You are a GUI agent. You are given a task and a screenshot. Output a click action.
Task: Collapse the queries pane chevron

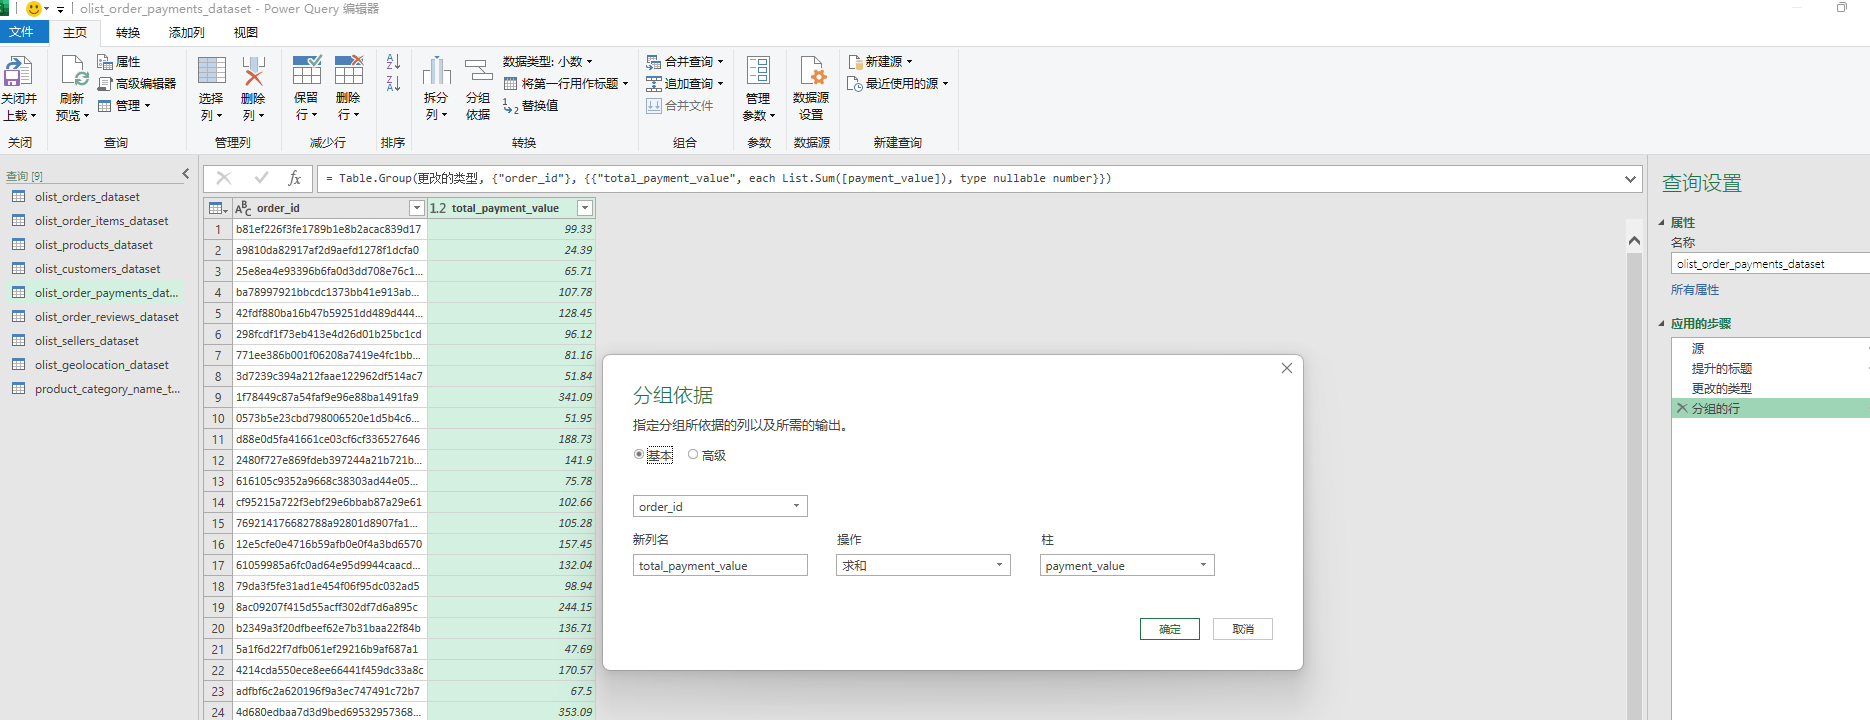point(186,174)
